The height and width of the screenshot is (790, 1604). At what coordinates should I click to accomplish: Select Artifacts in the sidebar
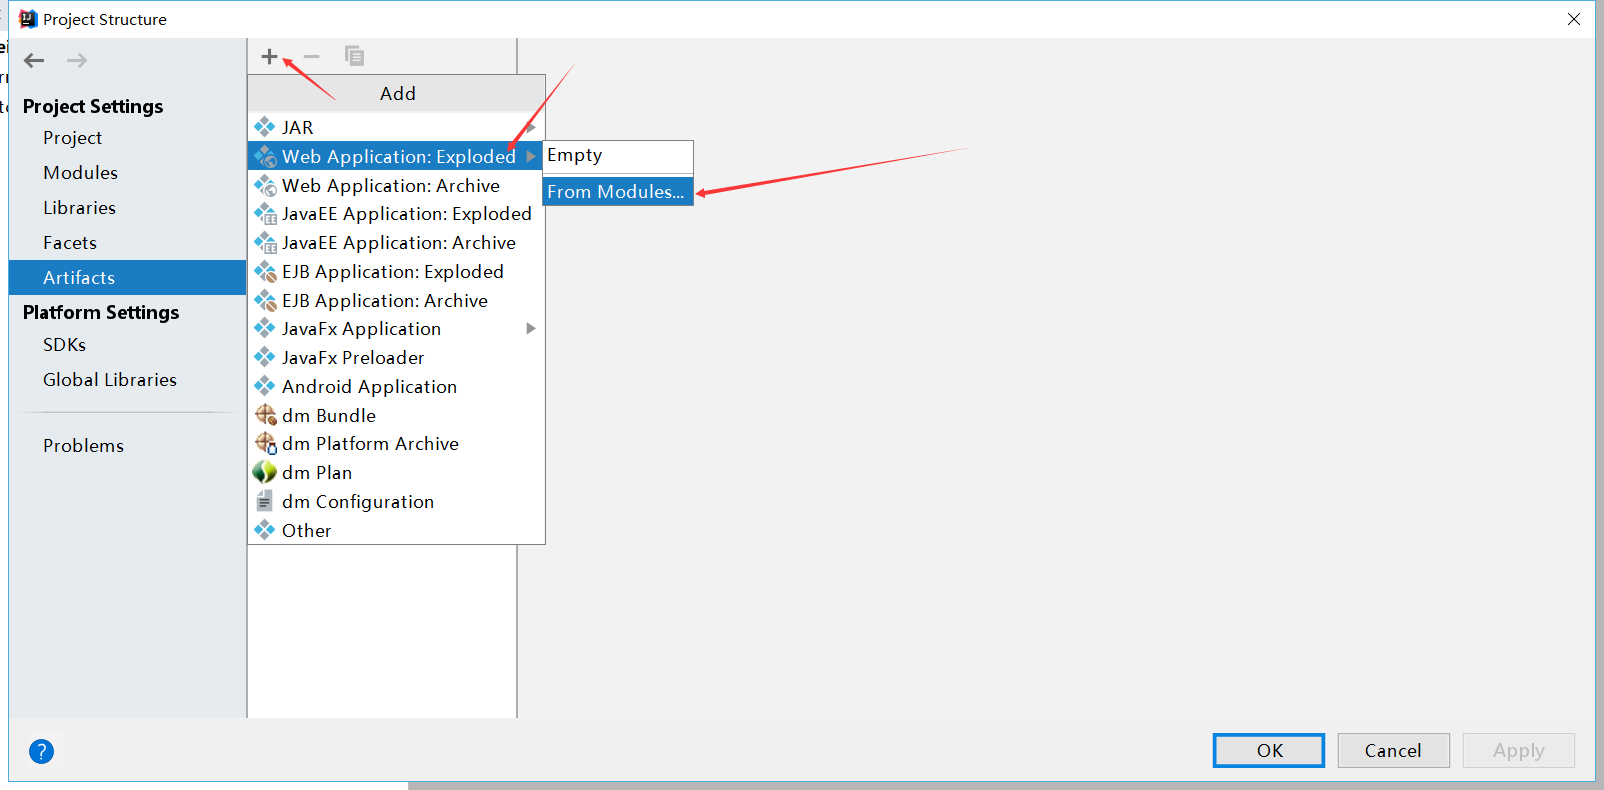point(127,278)
